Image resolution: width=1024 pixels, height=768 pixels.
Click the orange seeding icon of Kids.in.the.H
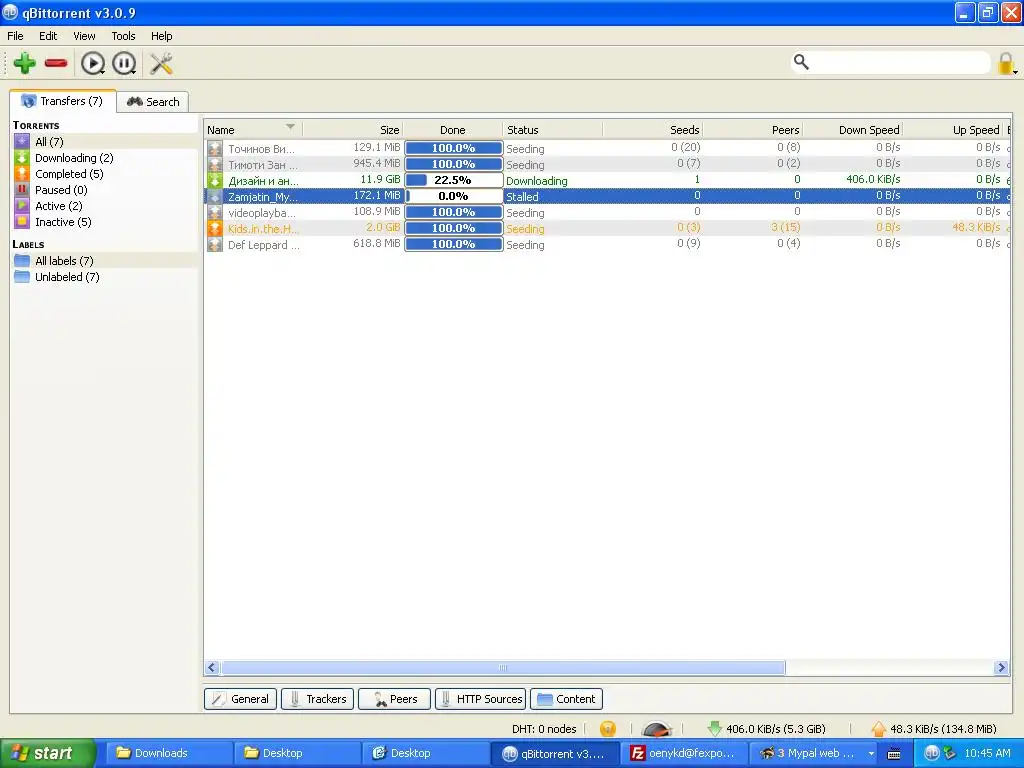(x=215, y=228)
